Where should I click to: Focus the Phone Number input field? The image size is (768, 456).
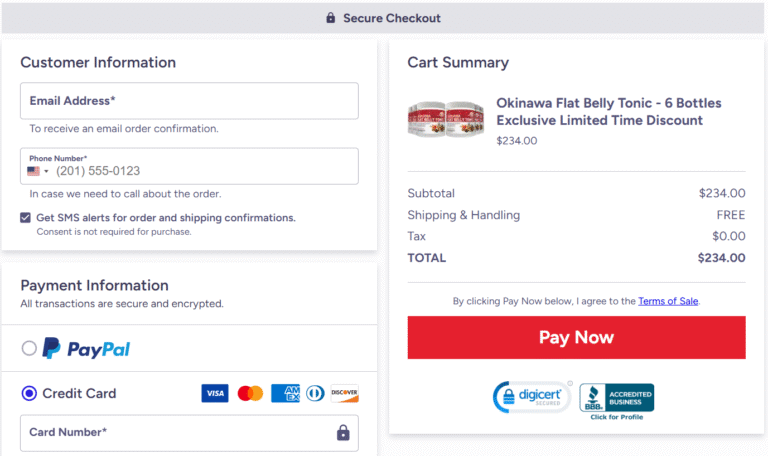(x=189, y=166)
